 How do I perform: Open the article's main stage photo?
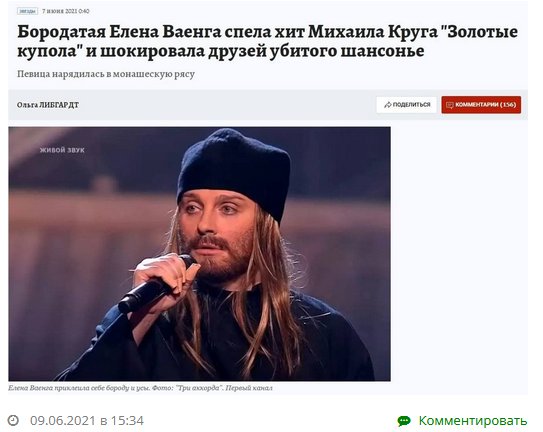199,254
